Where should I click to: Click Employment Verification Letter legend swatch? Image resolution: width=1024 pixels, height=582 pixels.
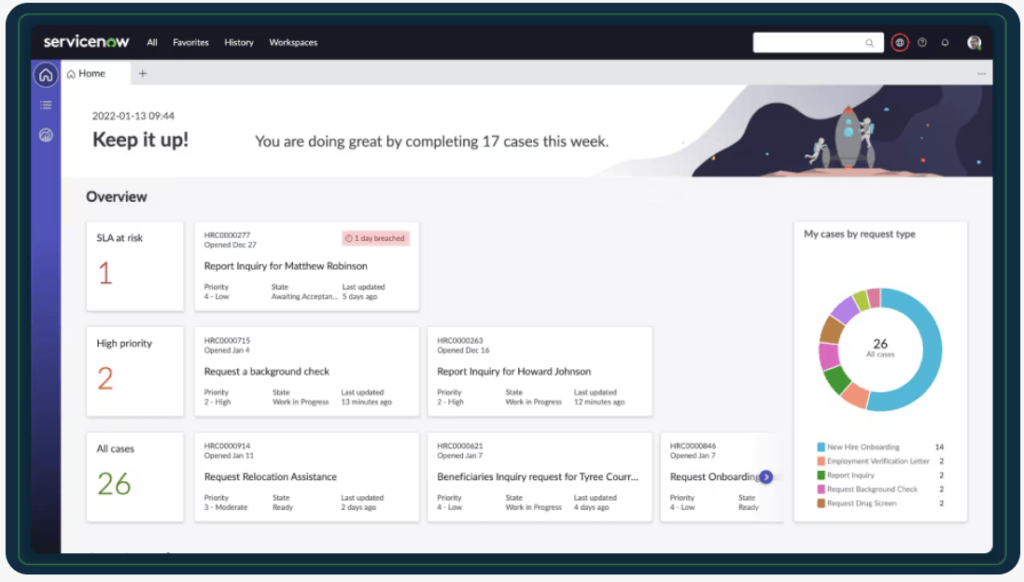tap(821, 461)
